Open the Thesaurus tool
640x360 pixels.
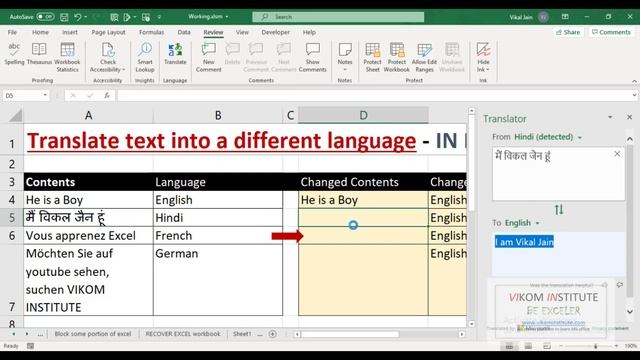[x=39, y=54]
